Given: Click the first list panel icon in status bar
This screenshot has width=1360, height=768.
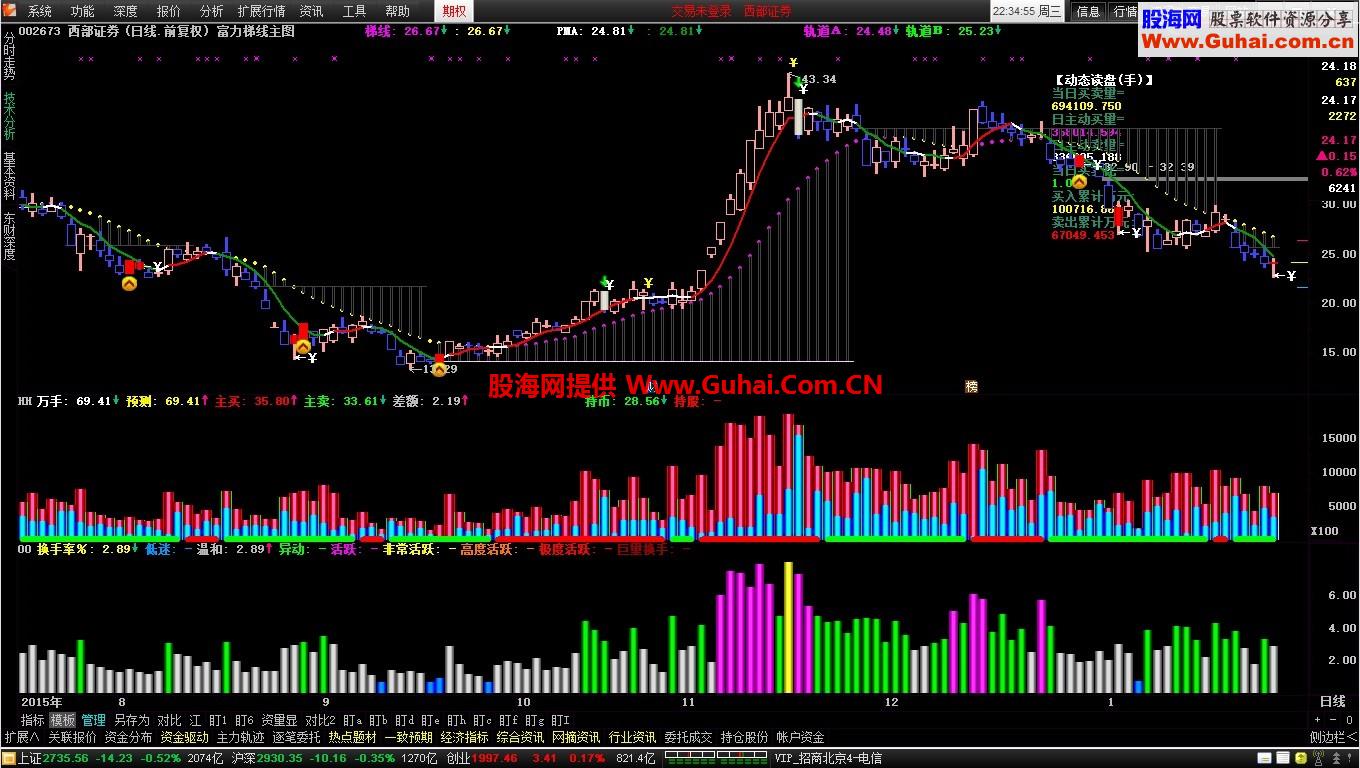Looking at the screenshot, I should tap(1264, 758).
